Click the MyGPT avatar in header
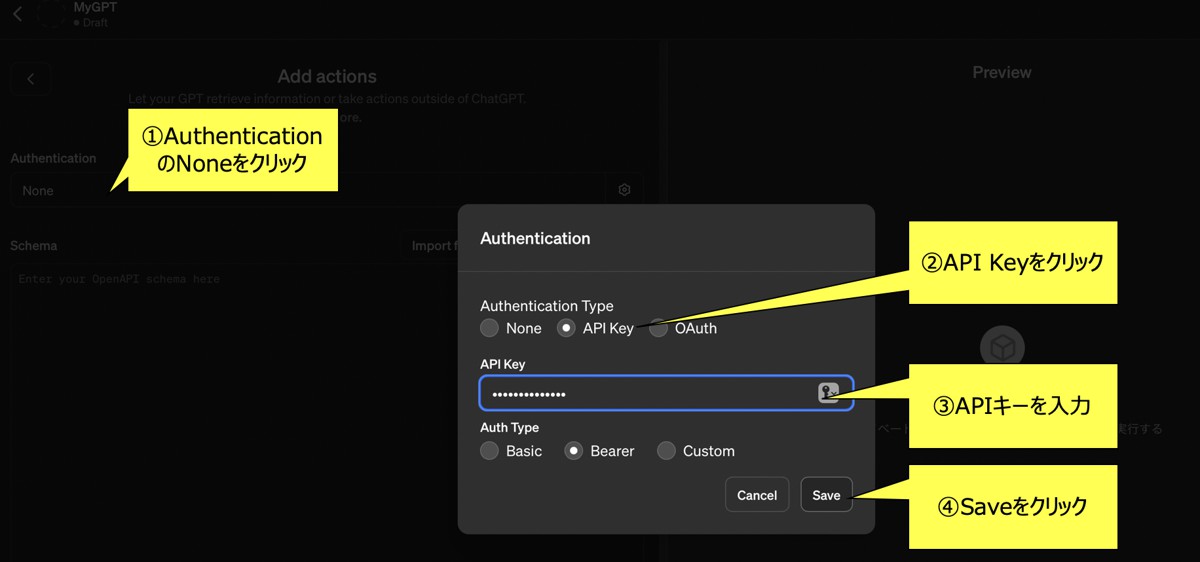The image size is (1200, 562). tap(50, 14)
